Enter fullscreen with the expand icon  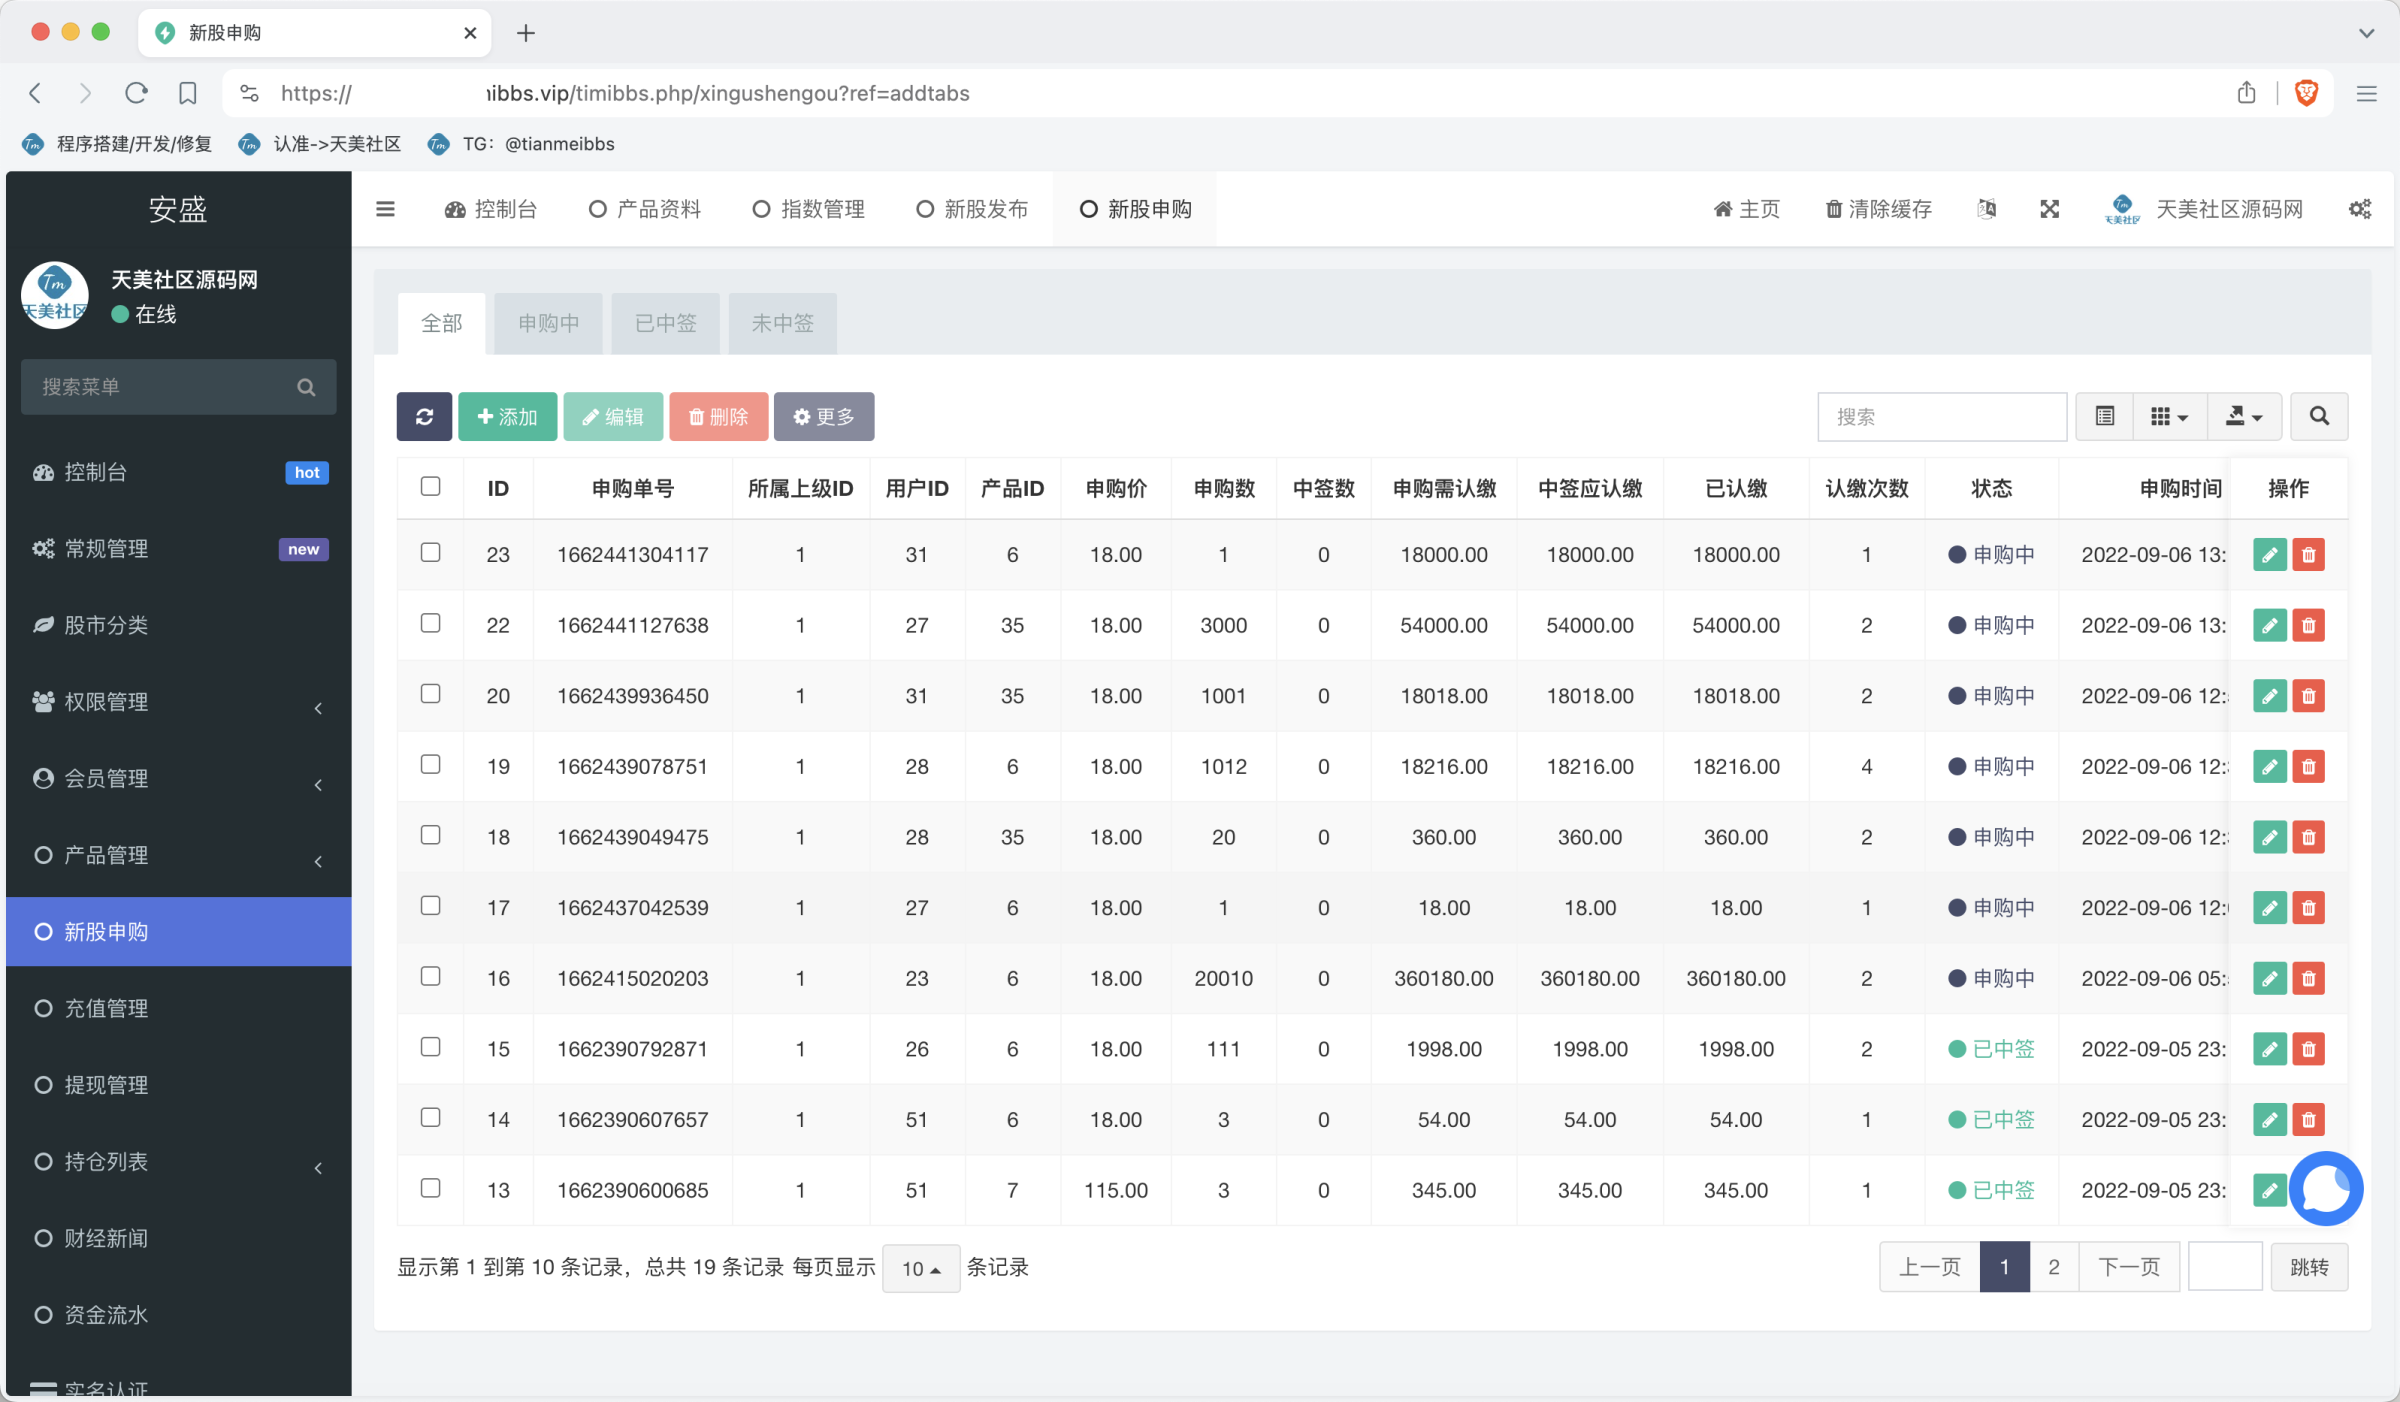click(2050, 209)
